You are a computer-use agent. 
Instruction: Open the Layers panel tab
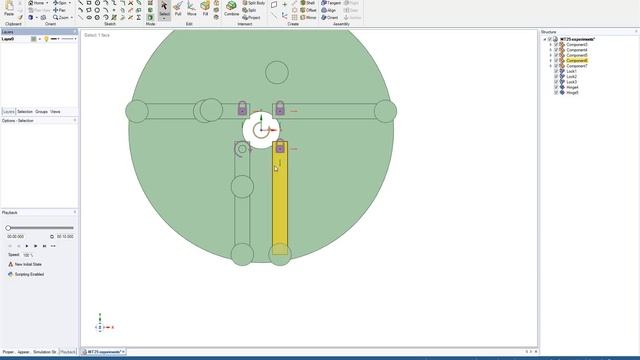click(8, 111)
